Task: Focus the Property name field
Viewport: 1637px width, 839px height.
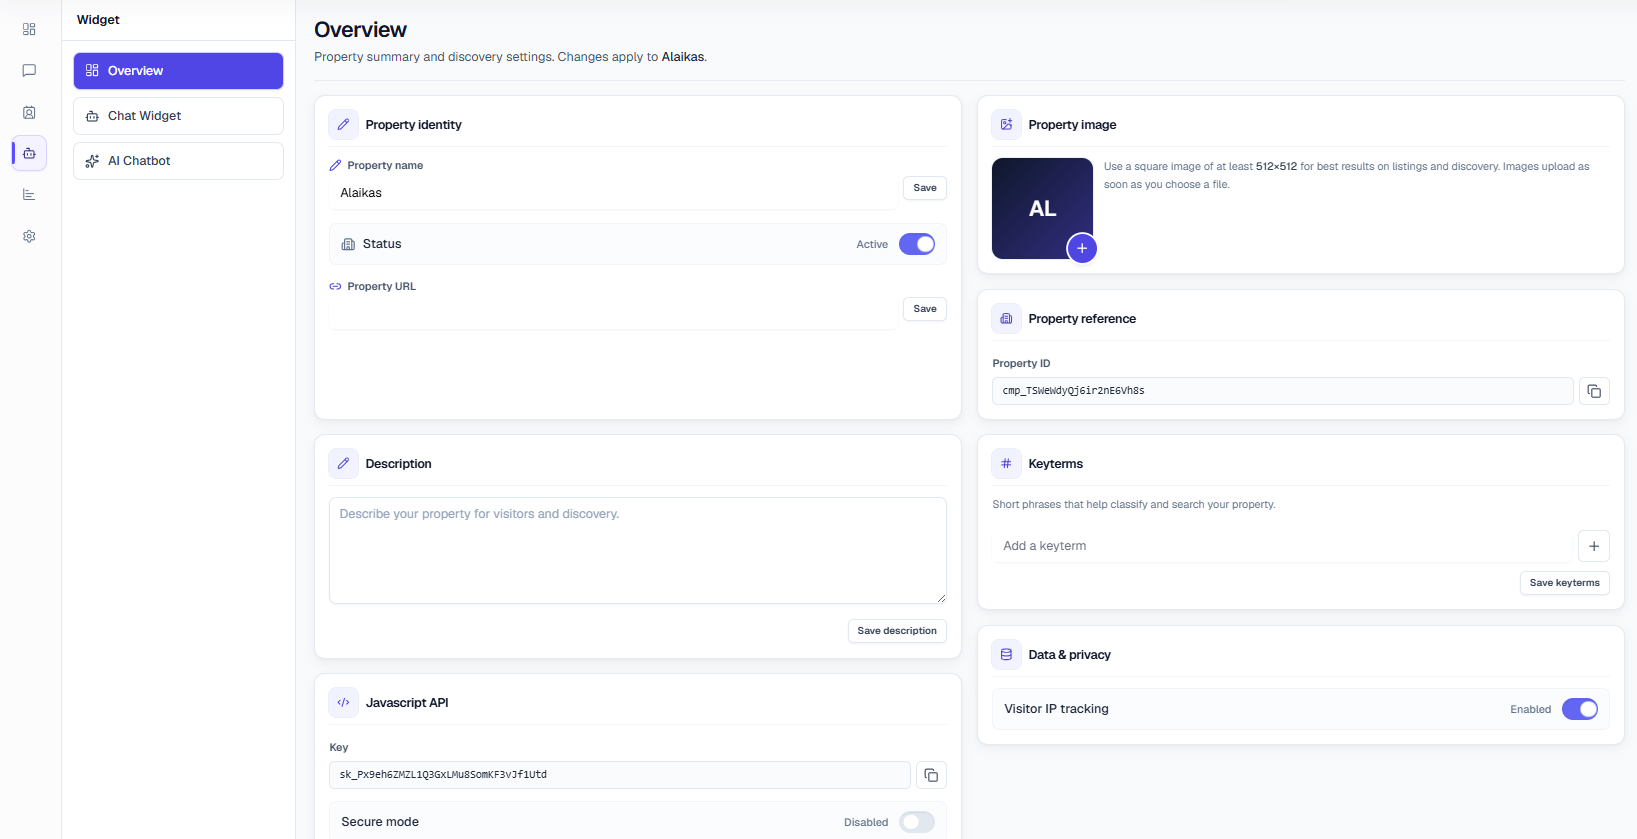Action: (x=614, y=193)
